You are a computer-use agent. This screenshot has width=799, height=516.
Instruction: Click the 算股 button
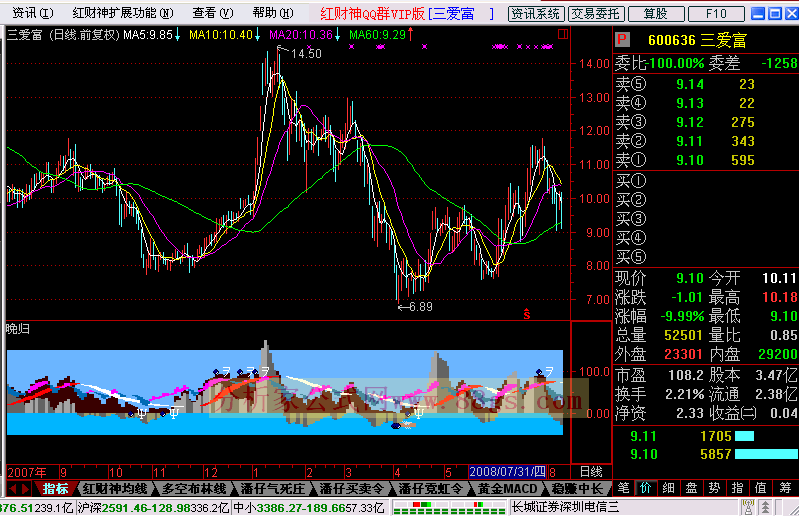pyautogui.click(x=655, y=13)
